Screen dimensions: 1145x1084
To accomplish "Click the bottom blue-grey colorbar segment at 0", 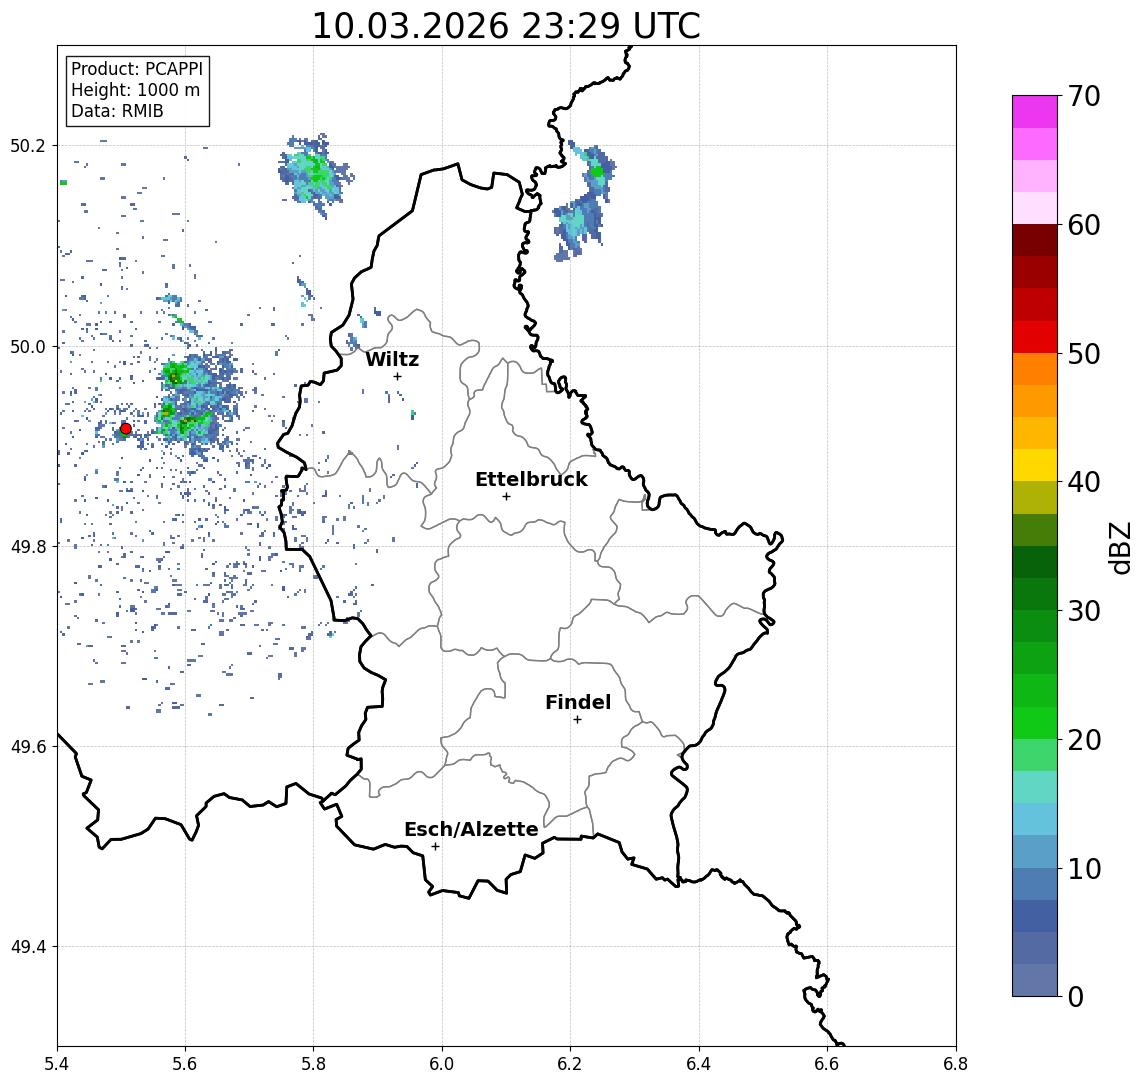I will click(1035, 980).
